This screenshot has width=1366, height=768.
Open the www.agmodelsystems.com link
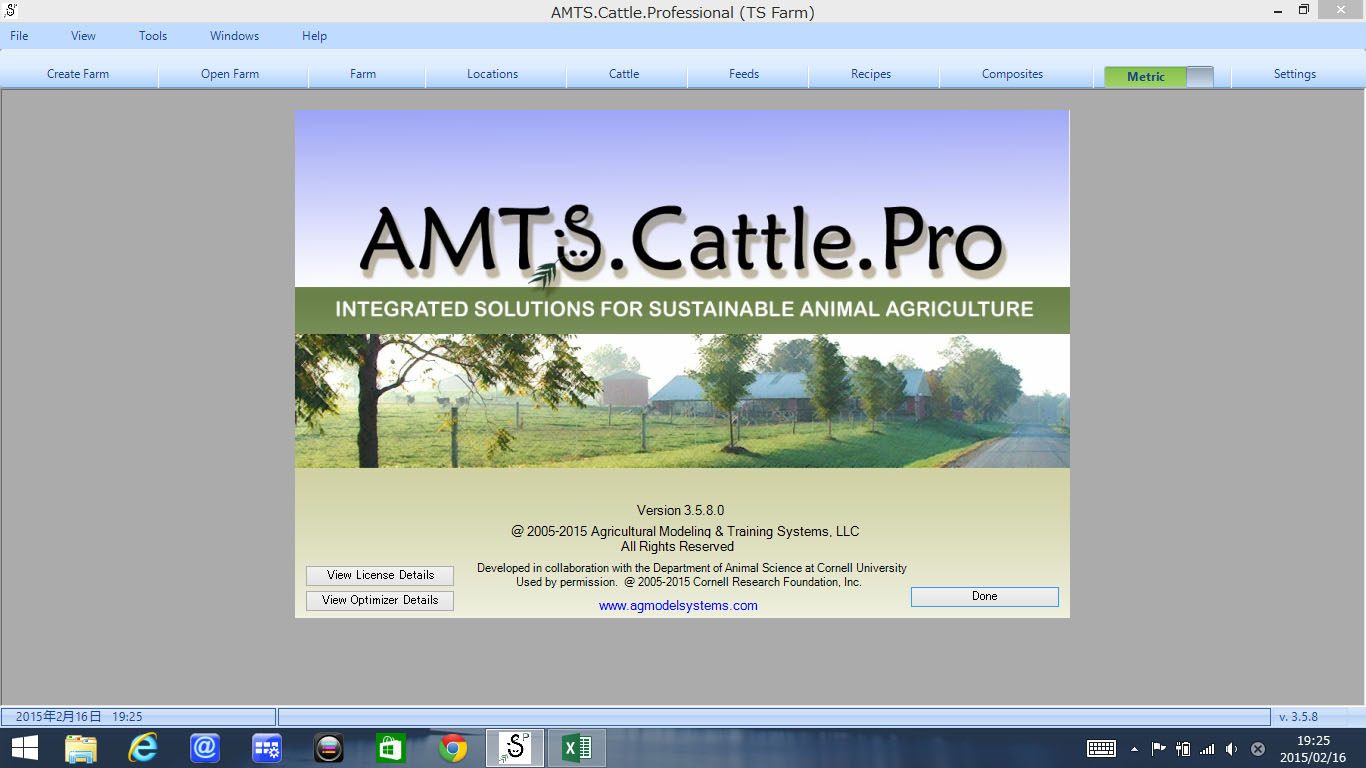coord(678,606)
